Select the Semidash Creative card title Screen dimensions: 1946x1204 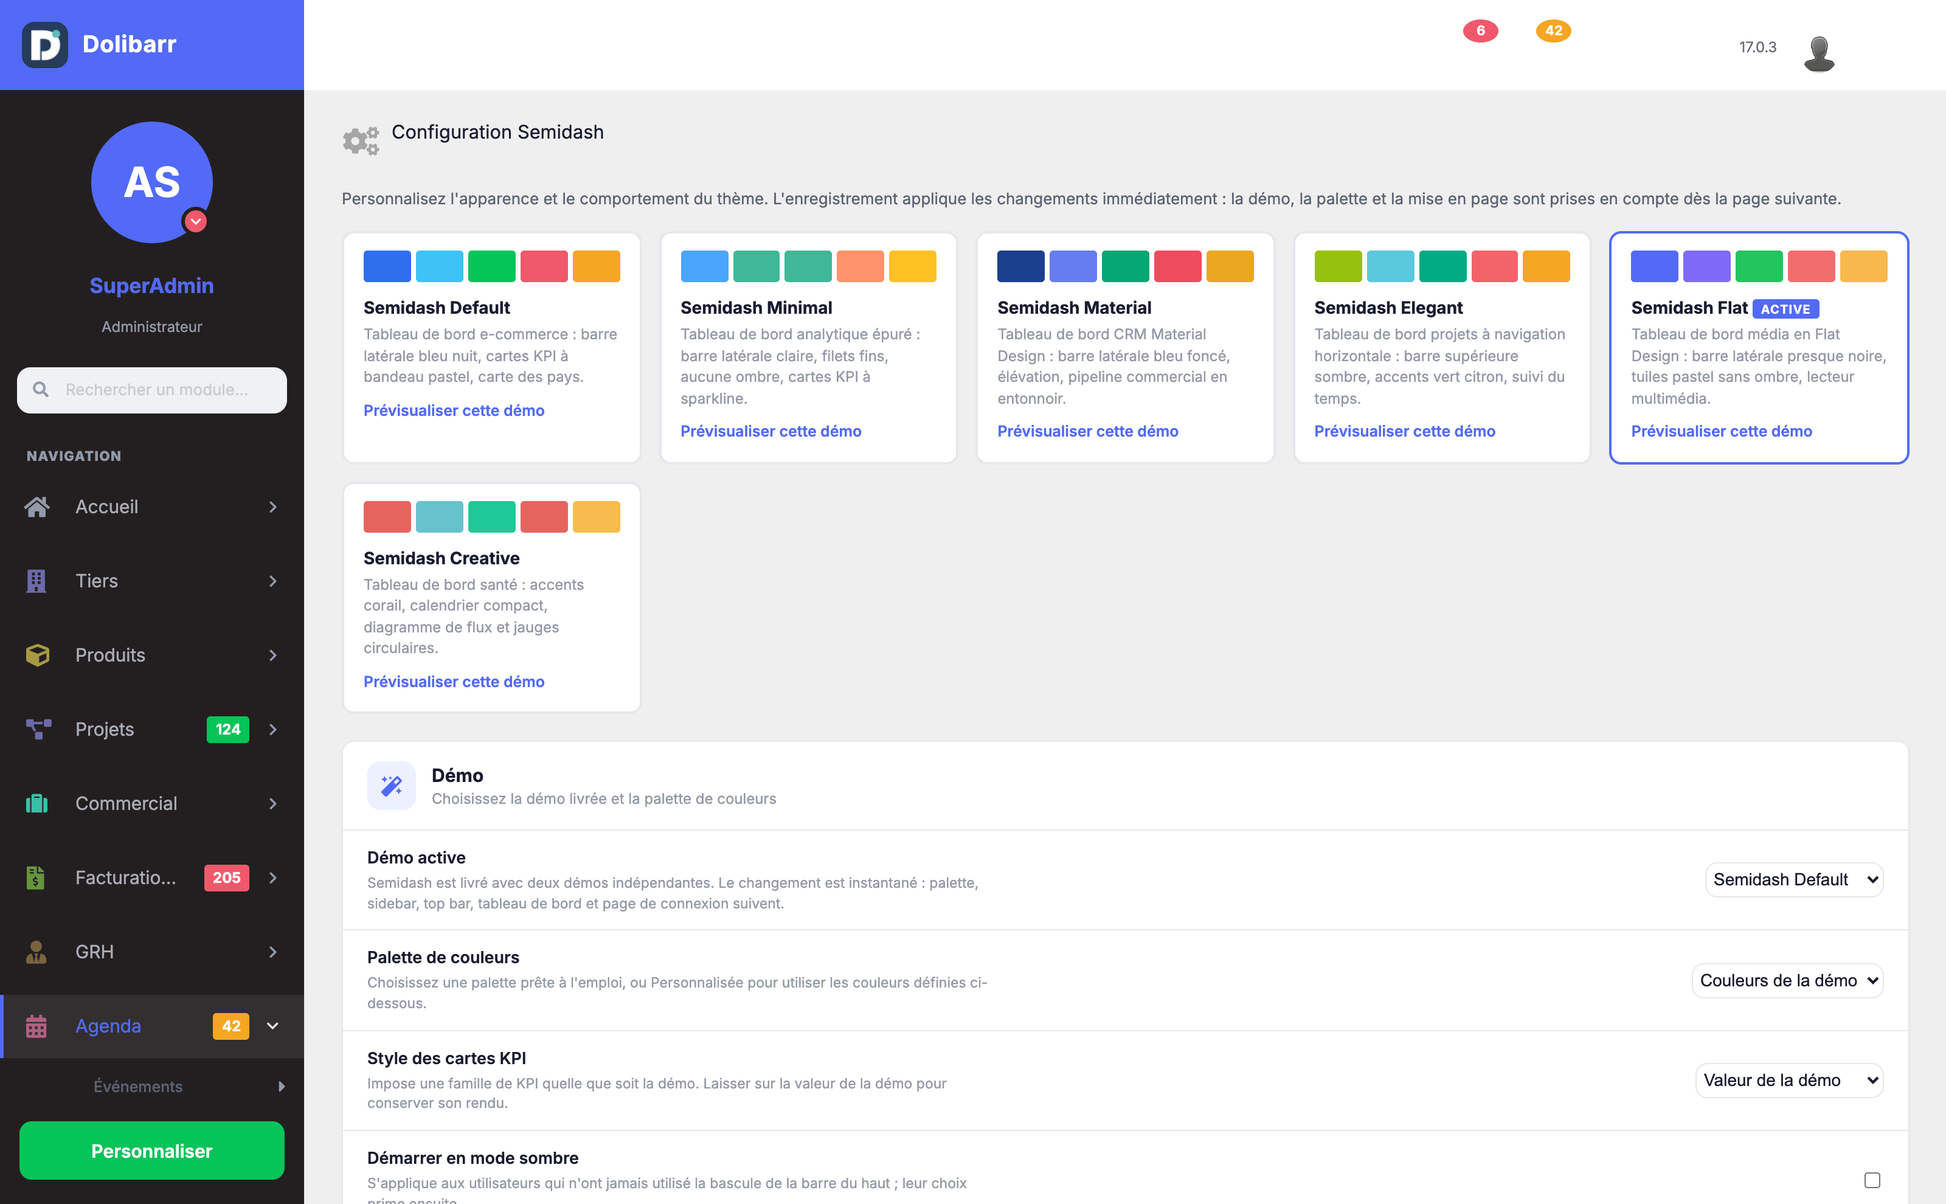(442, 558)
